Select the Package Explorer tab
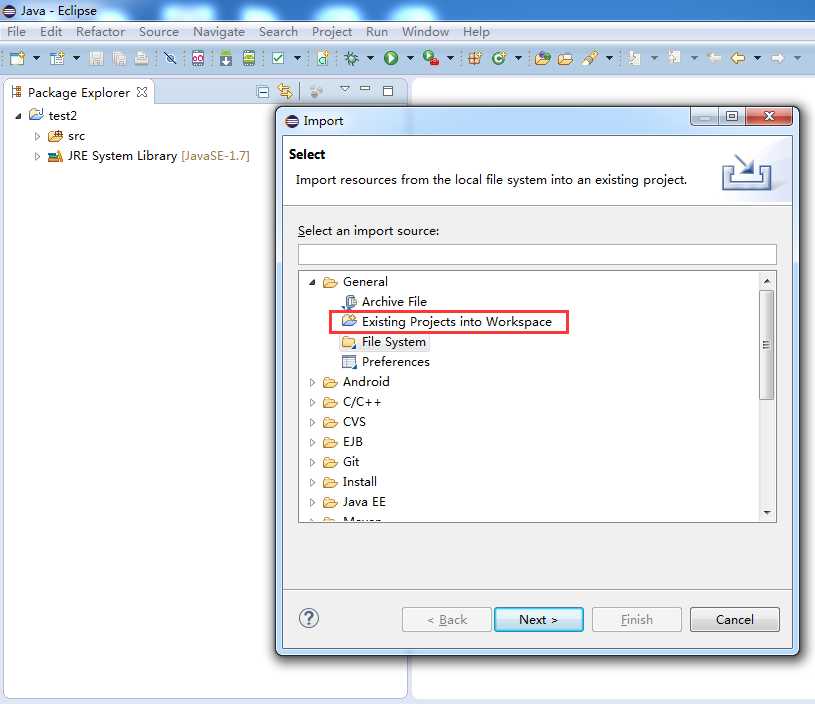 79,93
